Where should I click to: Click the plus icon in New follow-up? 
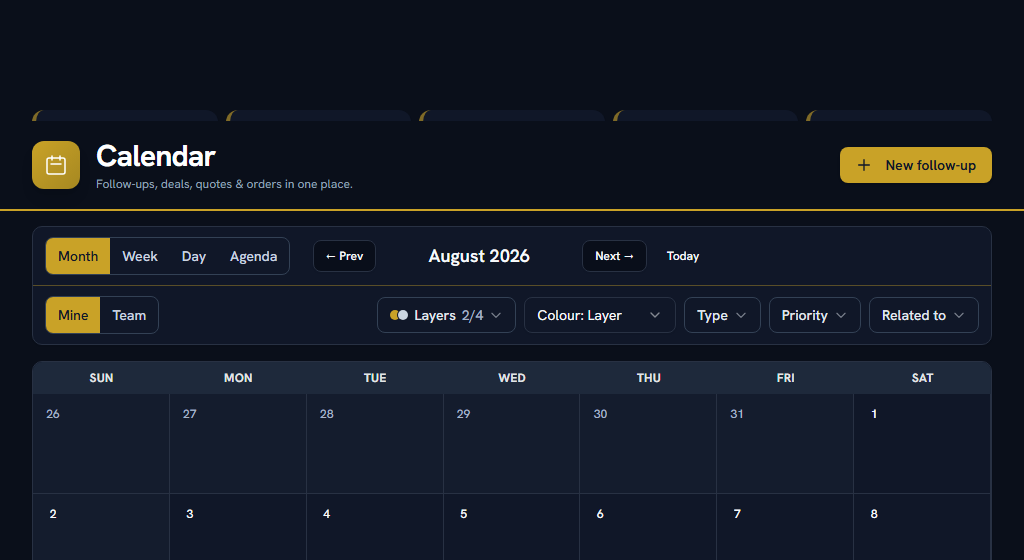[863, 165]
